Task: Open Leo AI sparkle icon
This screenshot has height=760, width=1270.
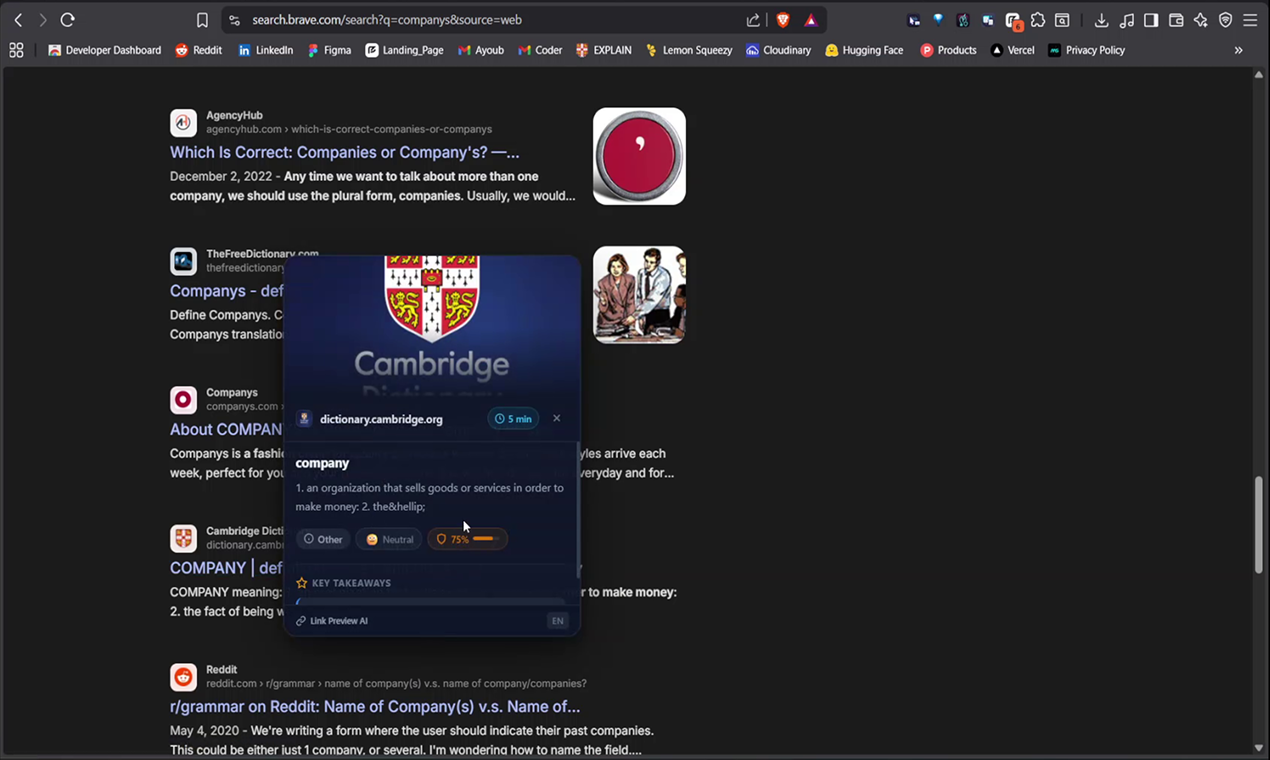Action: [x=1201, y=20]
